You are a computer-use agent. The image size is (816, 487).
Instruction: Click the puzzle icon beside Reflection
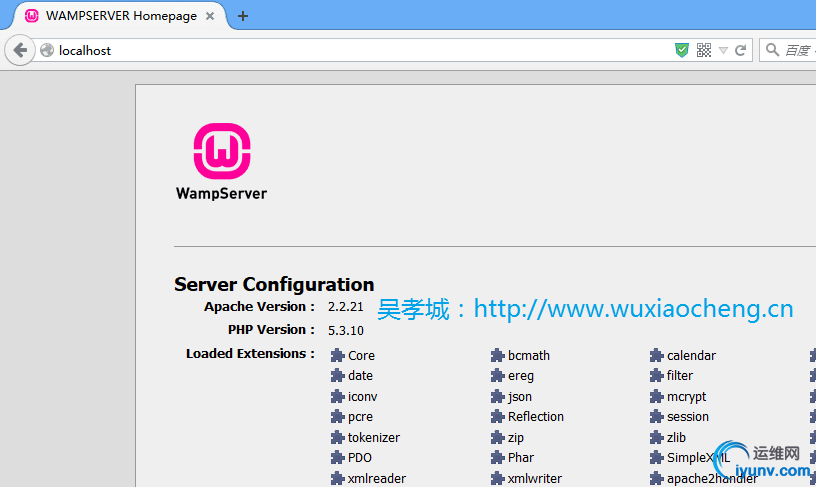tap(498, 417)
